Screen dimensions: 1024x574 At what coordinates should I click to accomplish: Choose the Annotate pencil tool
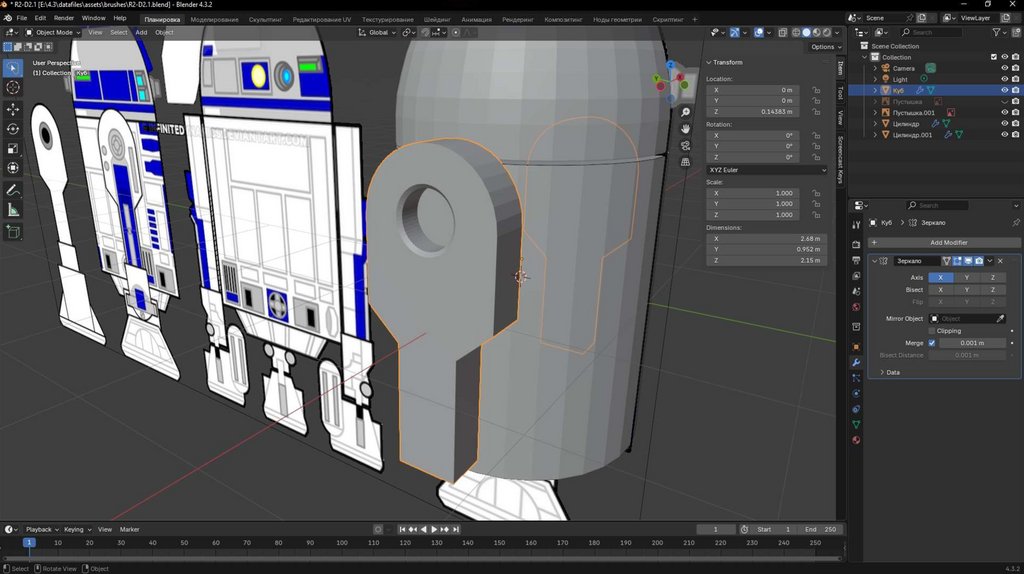pyautogui.click(x=13, y=190)
